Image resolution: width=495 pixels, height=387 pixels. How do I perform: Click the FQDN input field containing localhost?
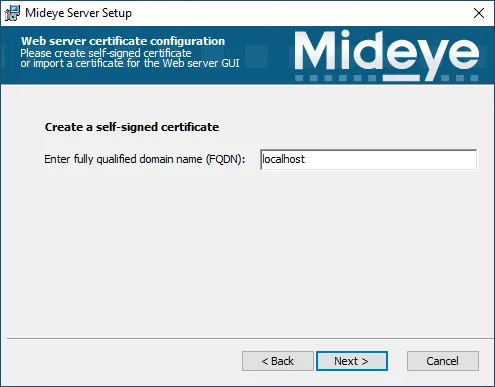point(368,159)
